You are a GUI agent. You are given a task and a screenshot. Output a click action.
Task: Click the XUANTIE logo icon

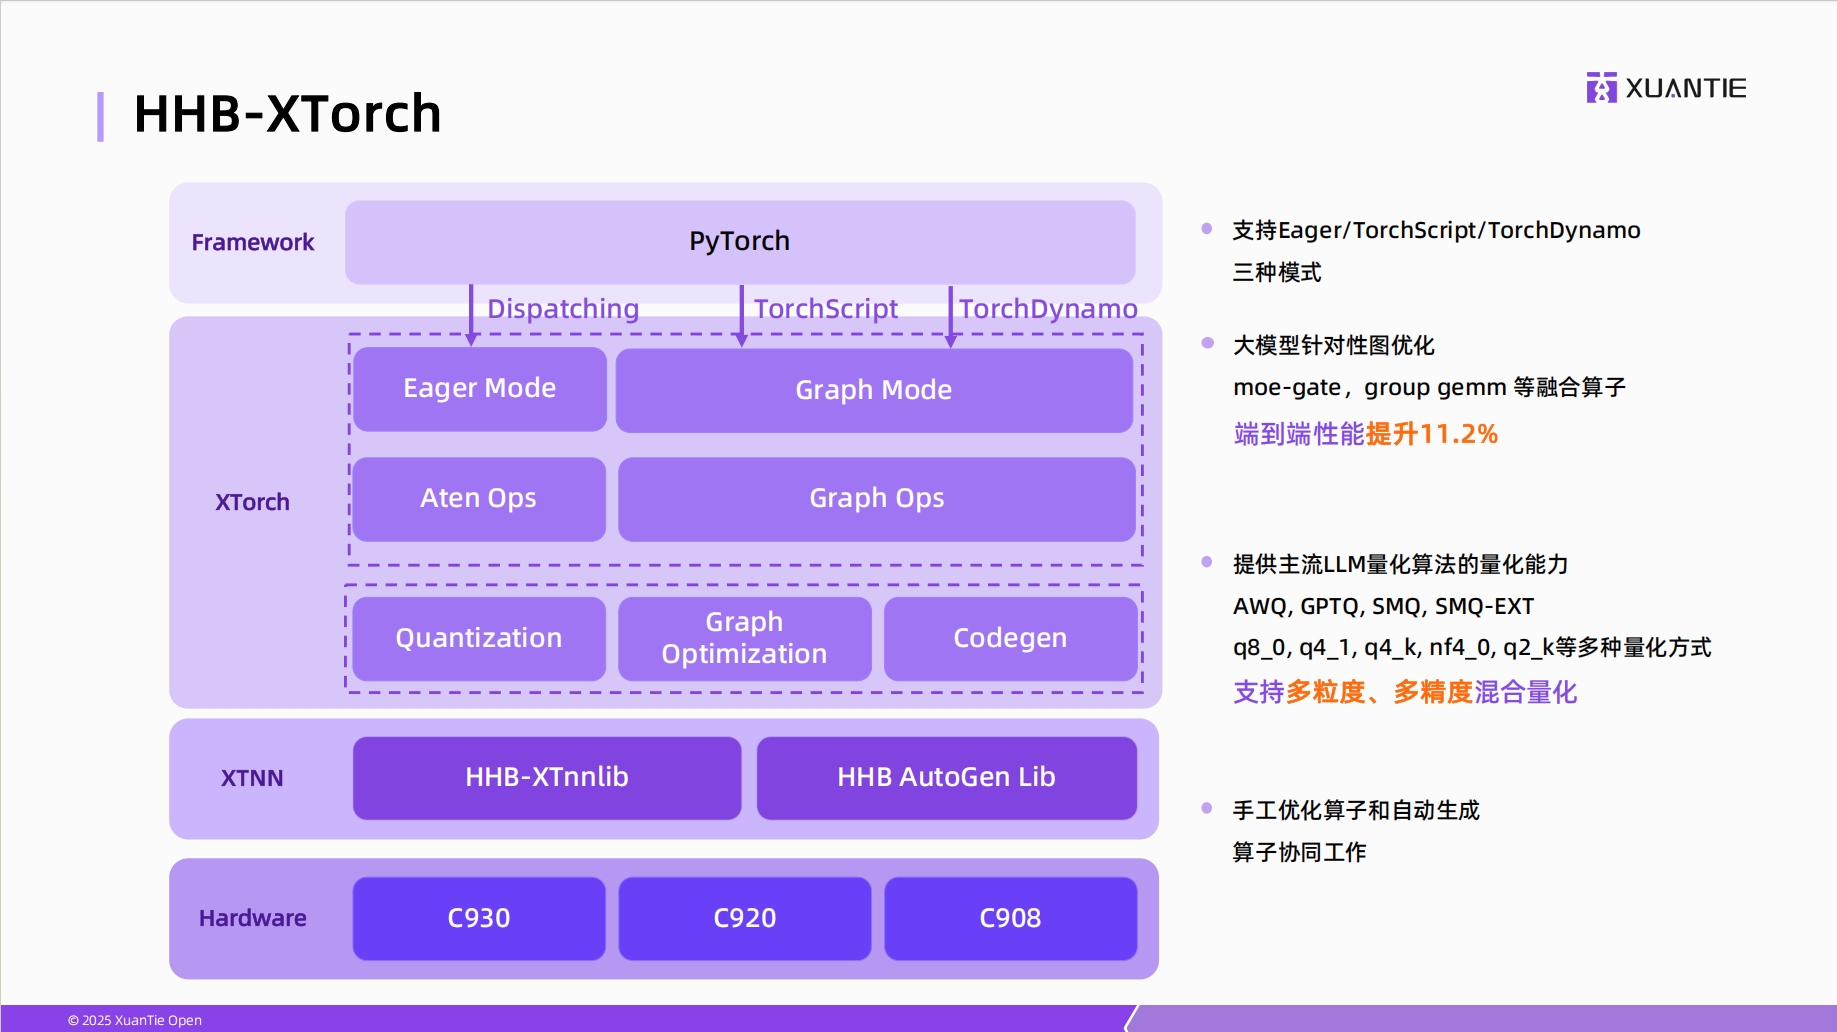(x=1601, y=88)
